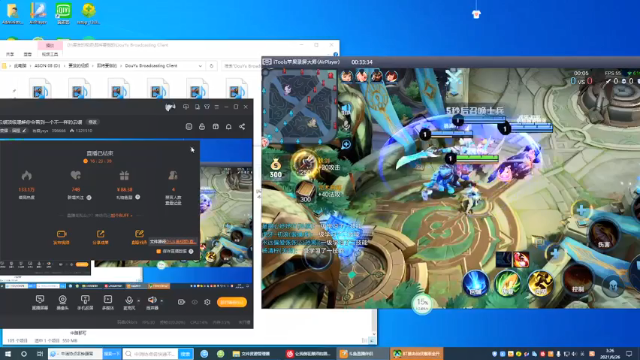
Task: Click the orange start streaming button
Action: point(231,302)
